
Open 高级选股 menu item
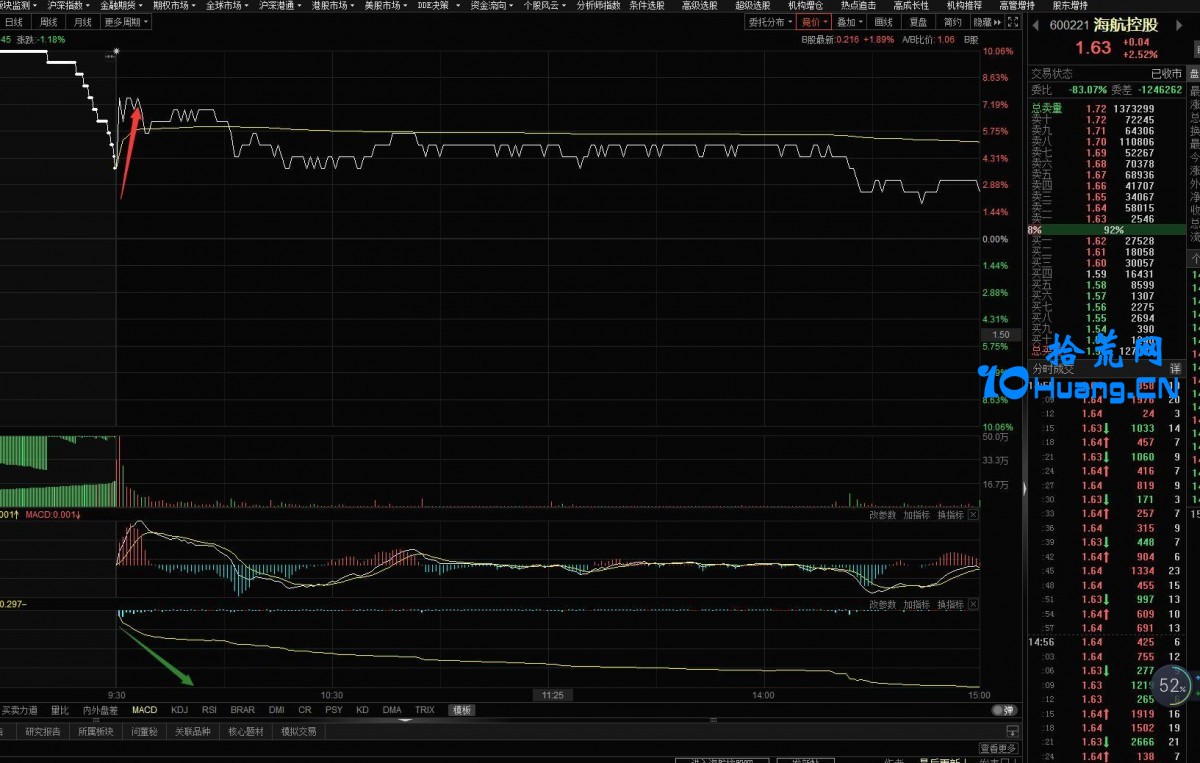tap(699, 5)
